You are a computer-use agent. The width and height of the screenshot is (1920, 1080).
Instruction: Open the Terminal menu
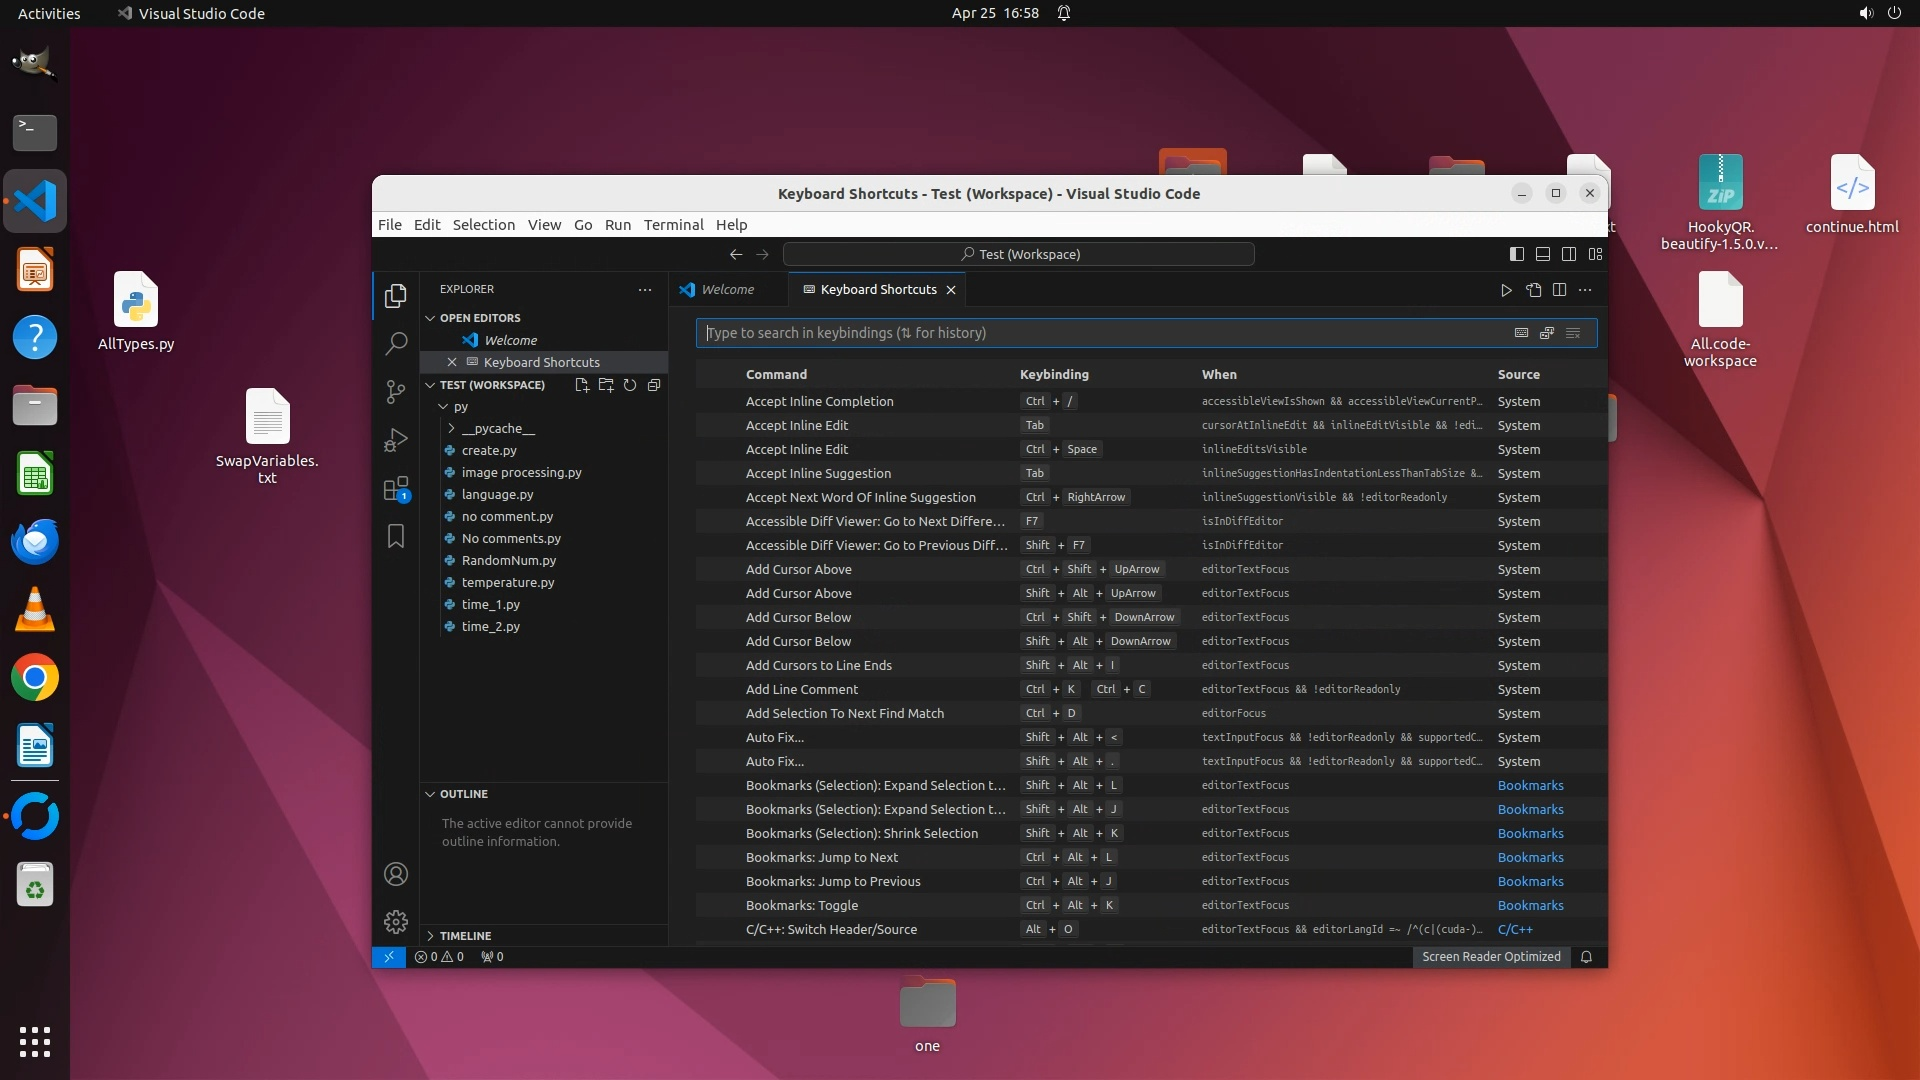coord(673,225)
